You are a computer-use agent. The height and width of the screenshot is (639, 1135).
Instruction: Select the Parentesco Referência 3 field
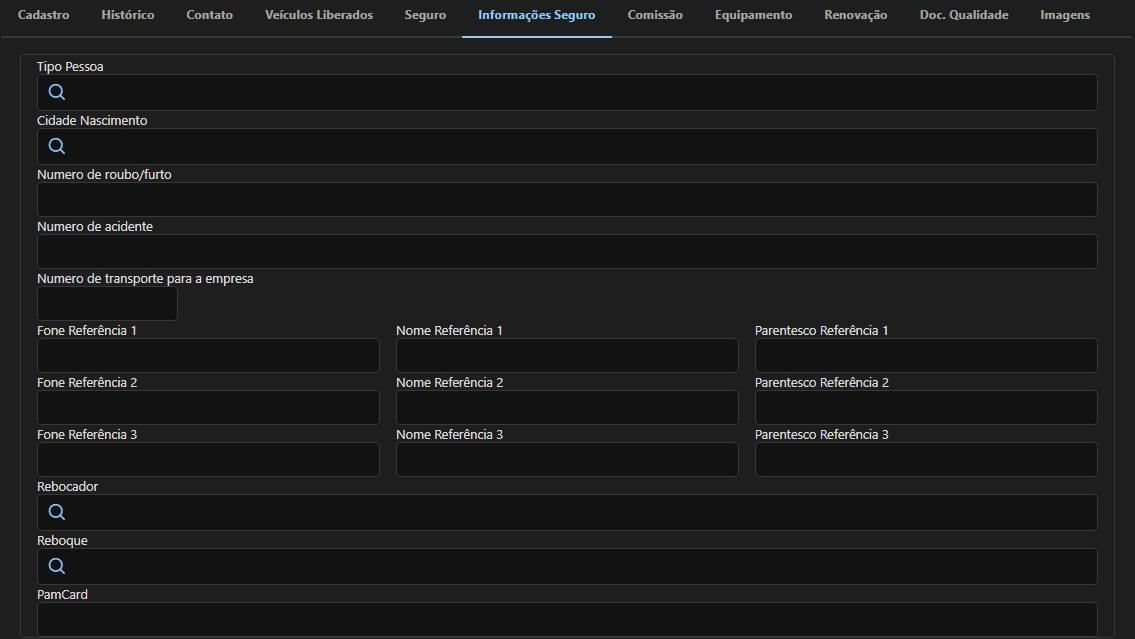pyautogui.click(x=926, y=460)
